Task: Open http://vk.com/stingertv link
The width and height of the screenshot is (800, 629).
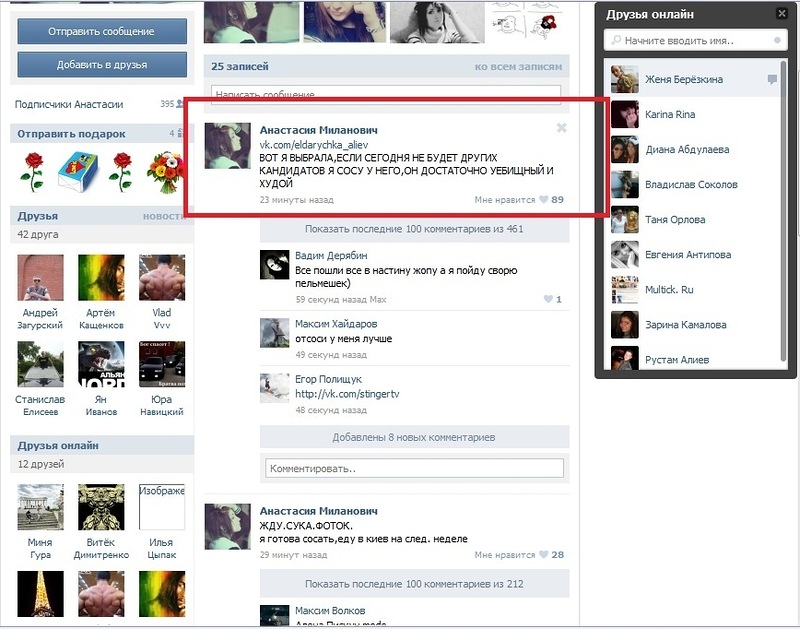Action: pos(347,394)
